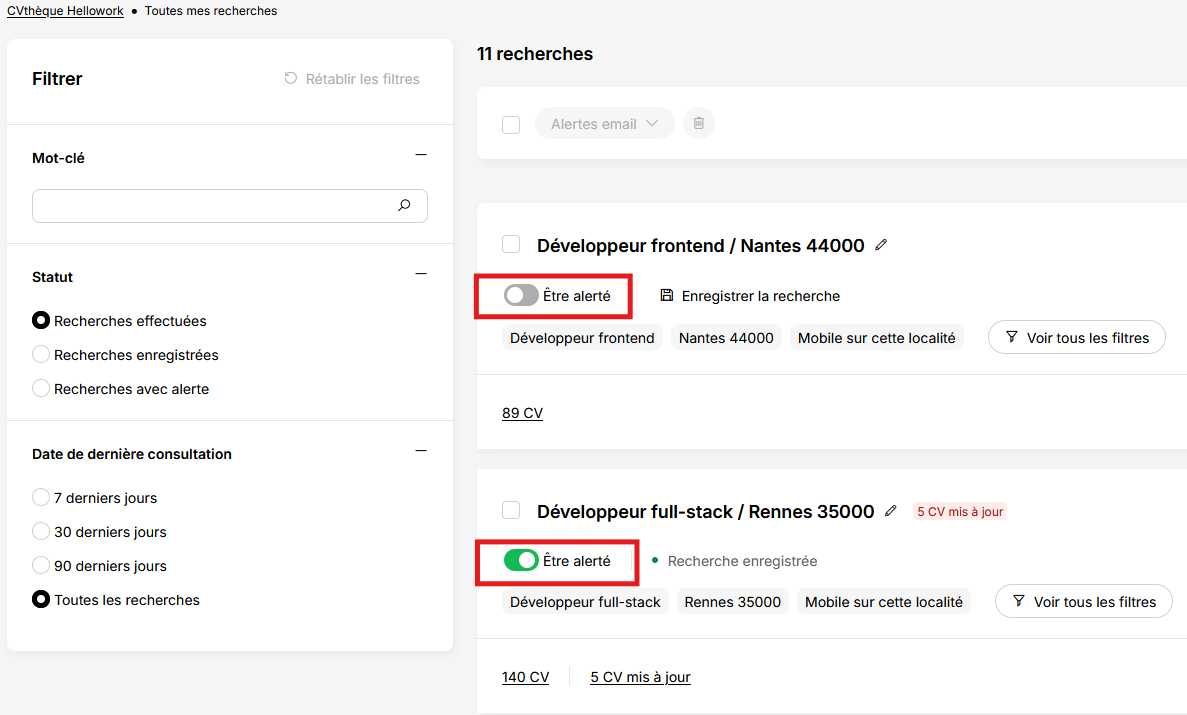Select the Recherches enregistrées radio option
Viewport: 1187px width, 715px height.
(41, 354)
